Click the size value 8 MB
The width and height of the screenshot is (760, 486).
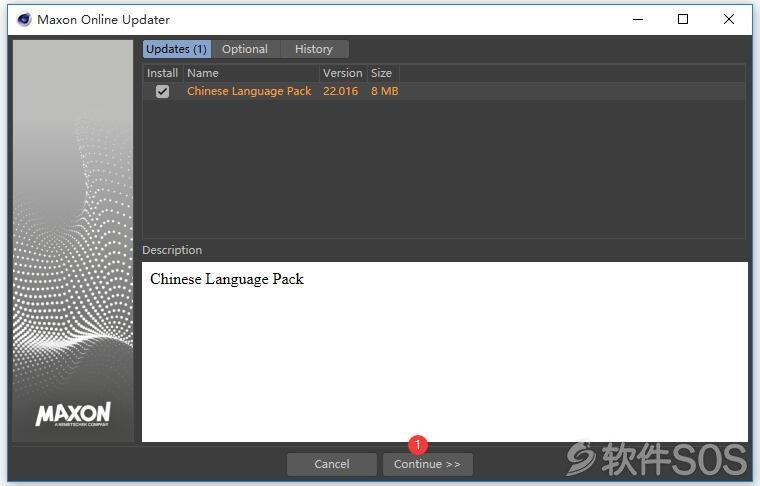tap(385, 91)
